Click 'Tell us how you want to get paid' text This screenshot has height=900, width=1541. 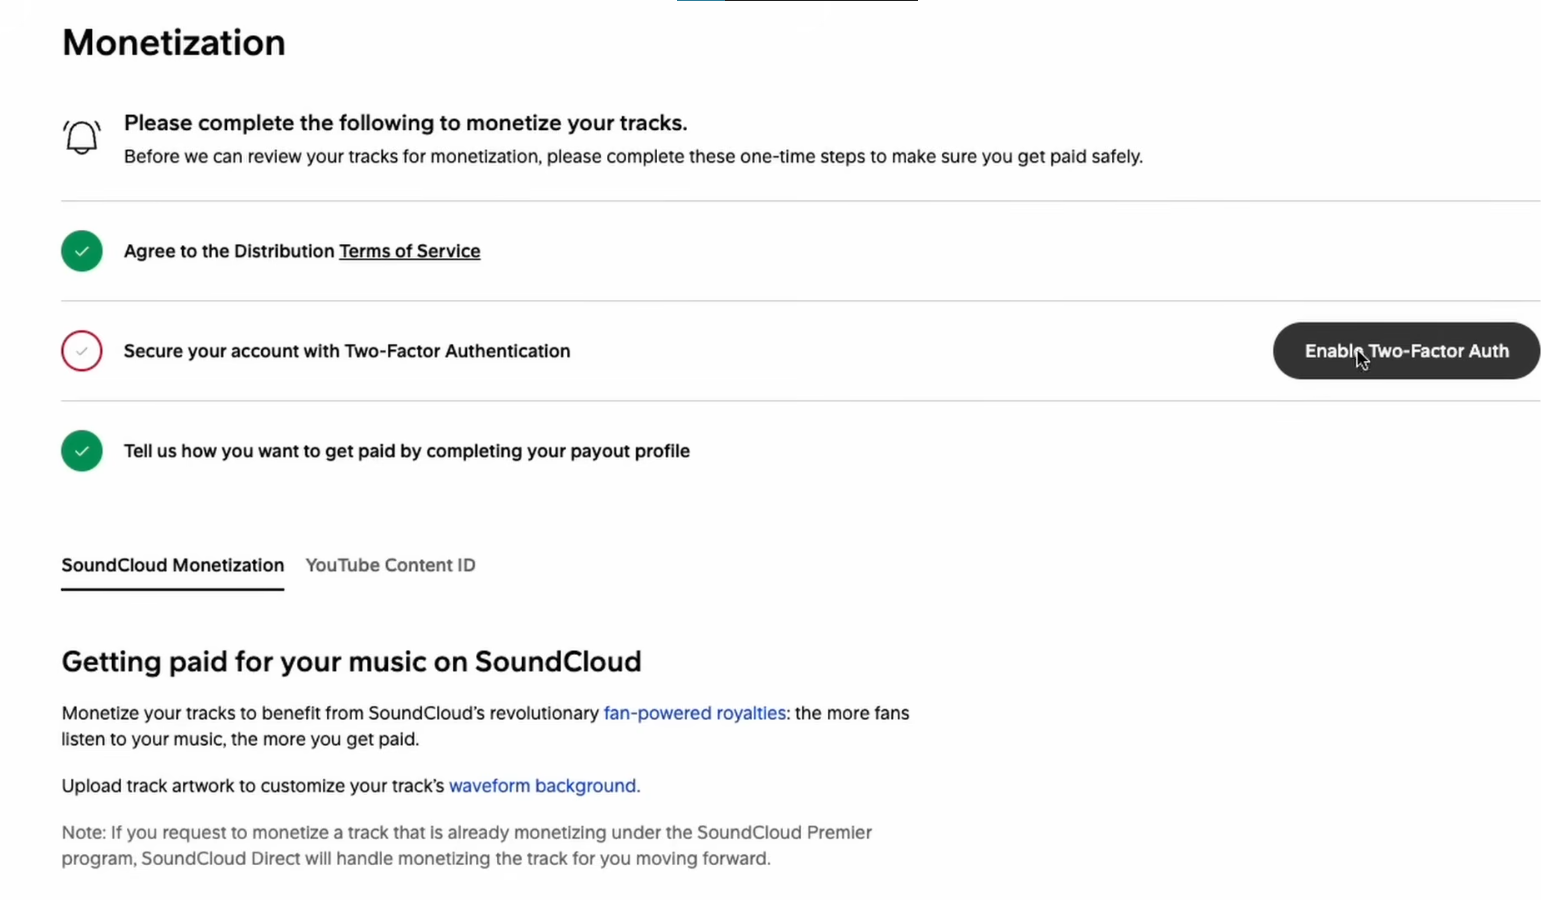[x=407, y=451]
